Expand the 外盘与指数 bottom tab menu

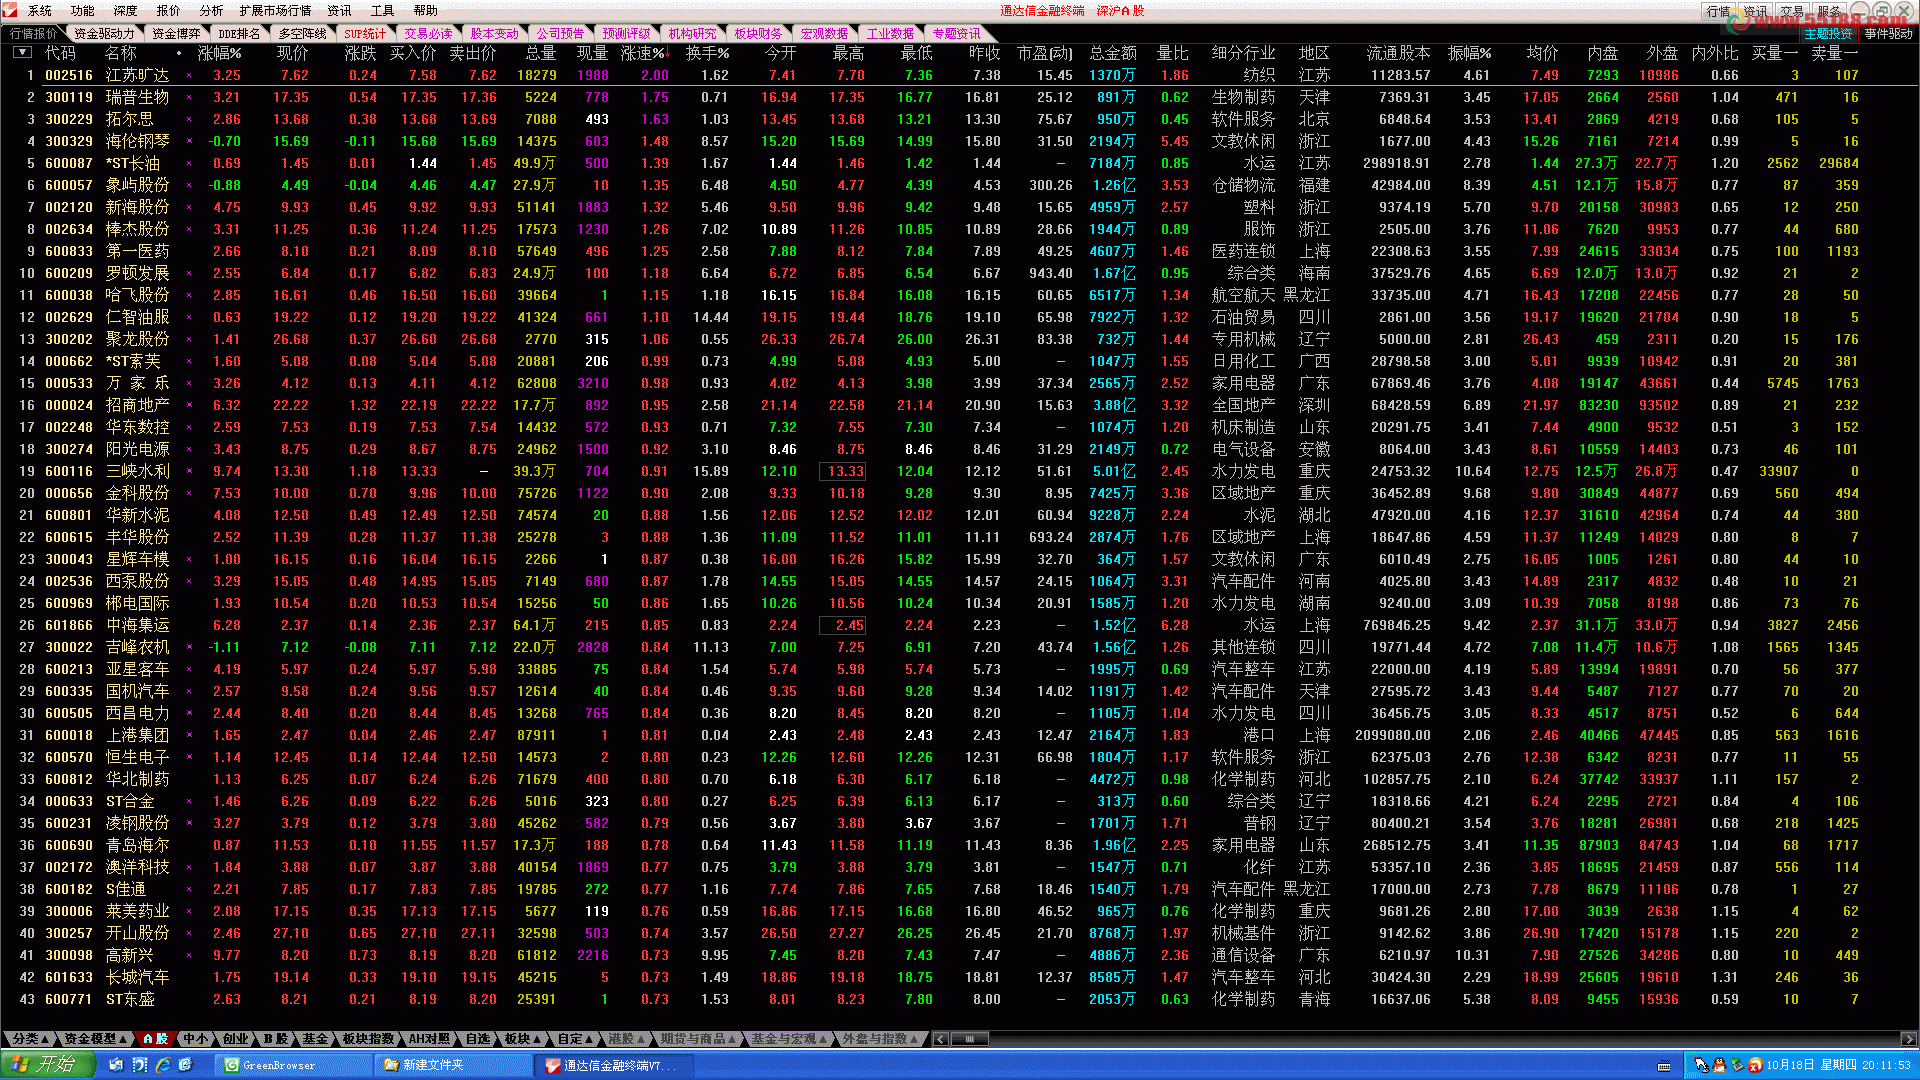pyautogui.click(x=881, y=1039)
